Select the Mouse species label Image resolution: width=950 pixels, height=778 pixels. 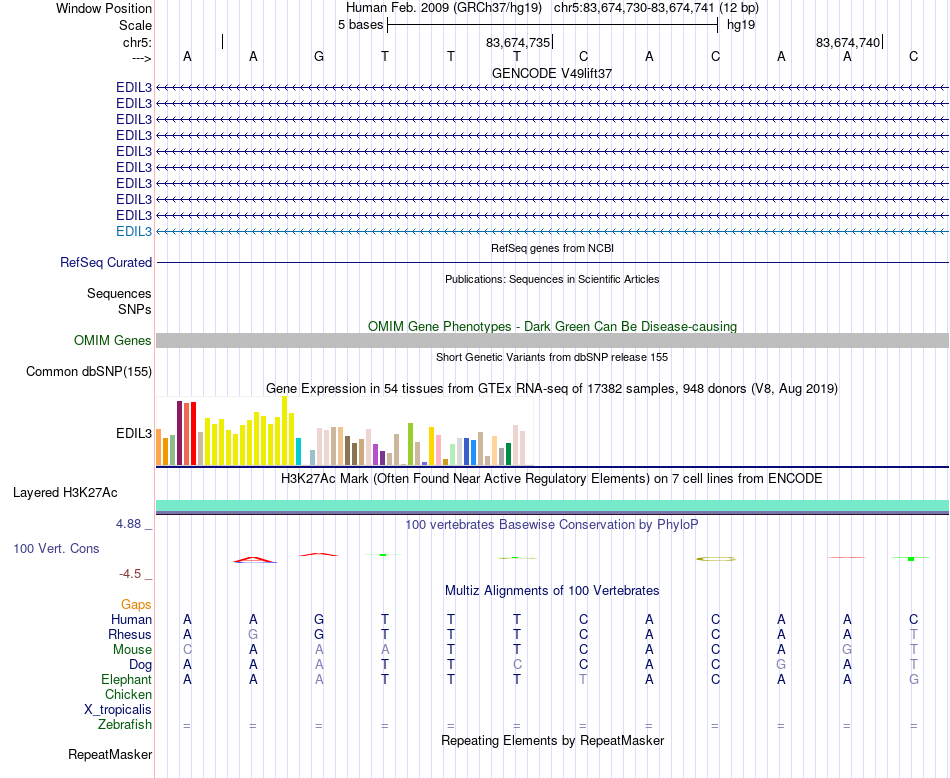[132, 650]
